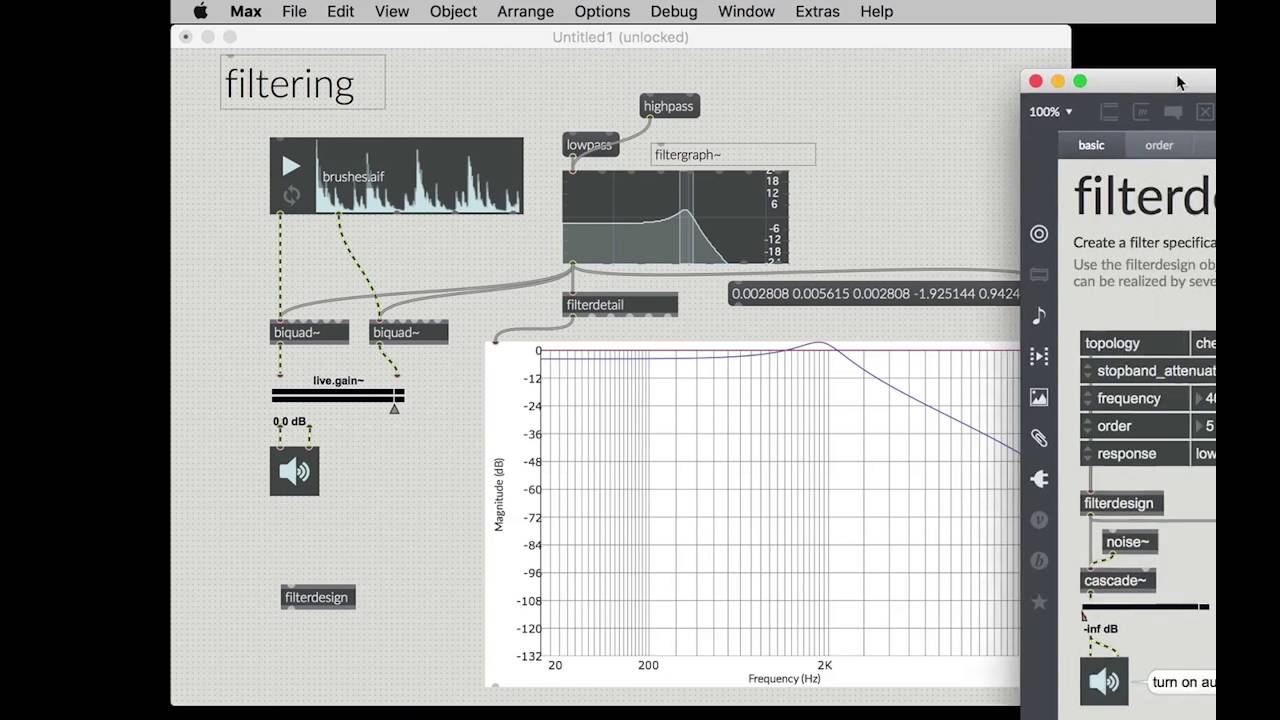Open the Object menu

453,11
